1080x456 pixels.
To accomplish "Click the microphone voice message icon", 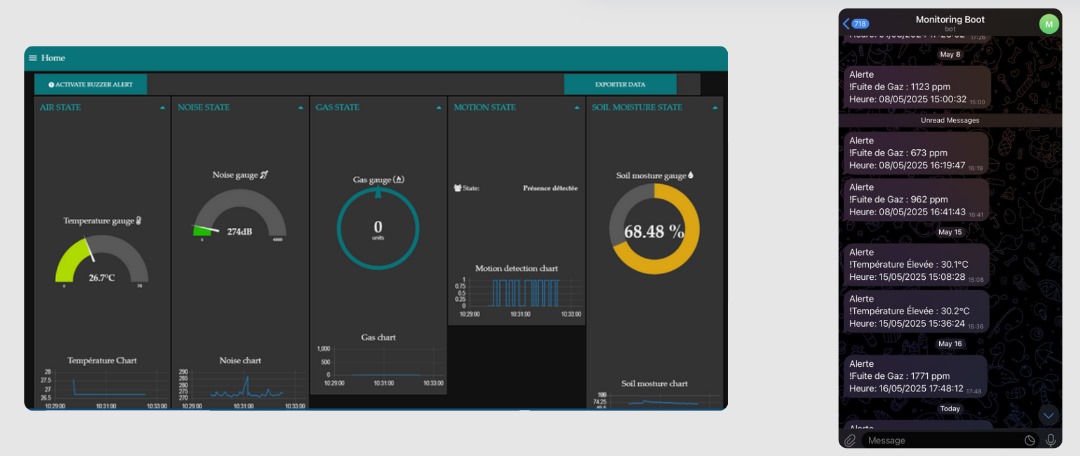I will (1050, 439).
